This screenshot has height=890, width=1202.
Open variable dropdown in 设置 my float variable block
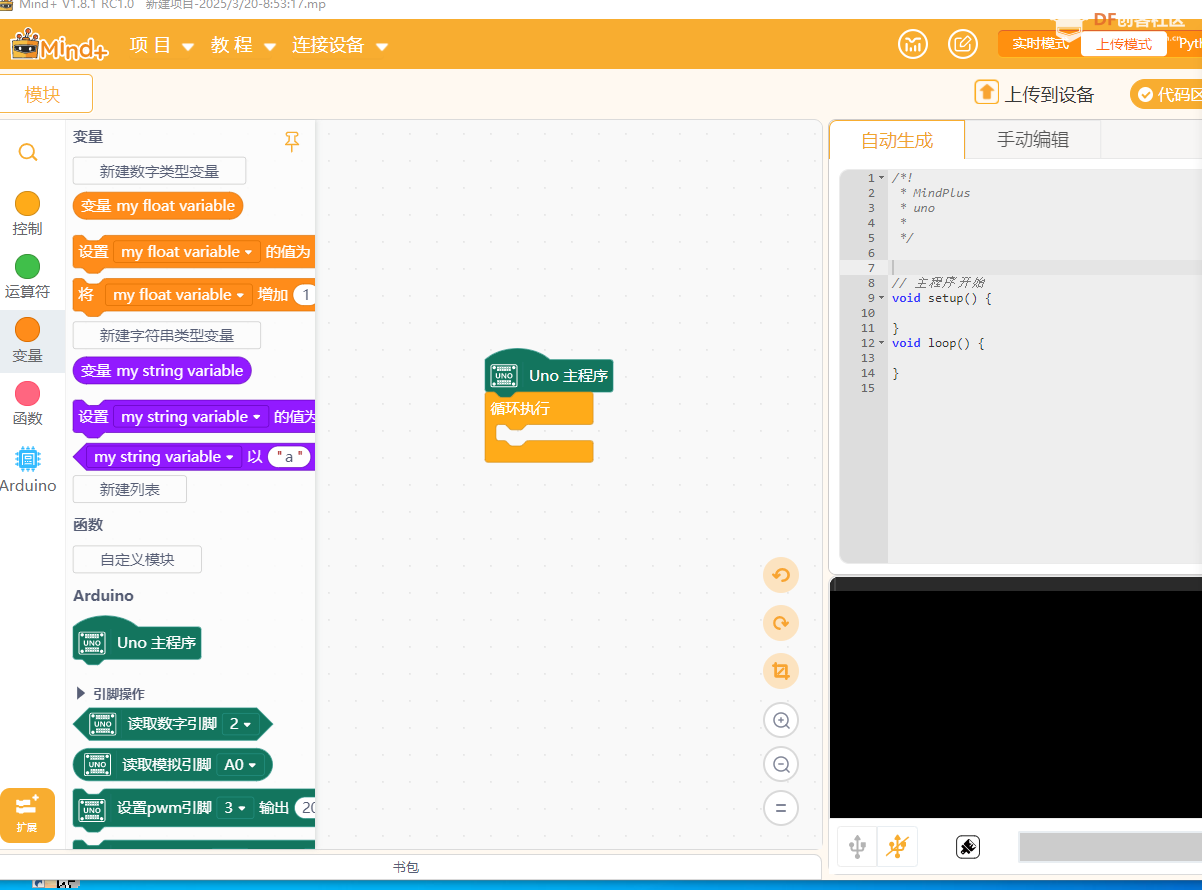click(x=187, y=252)
